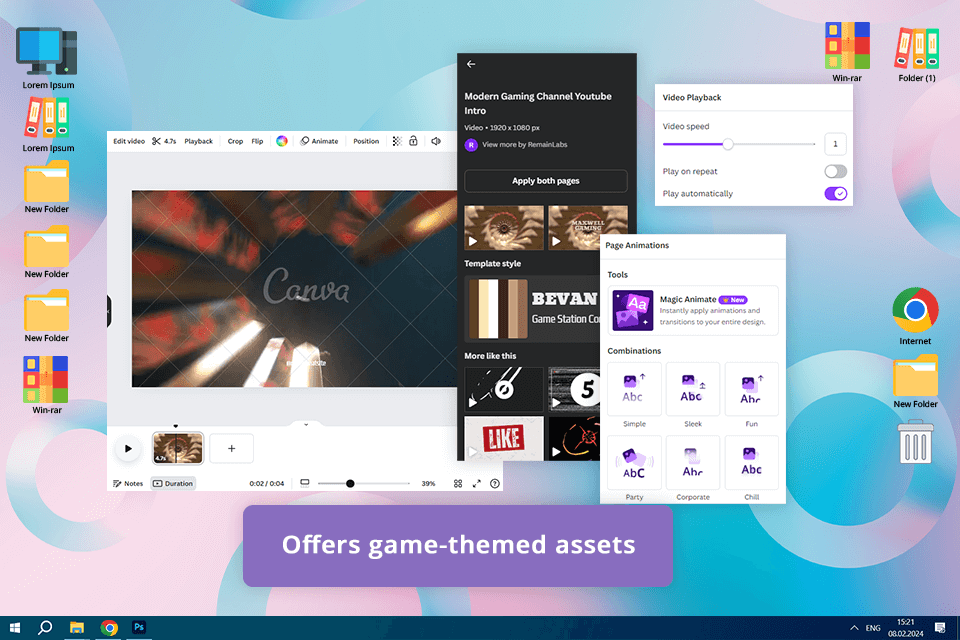
Task: Open Photoshop from the taskbar
Action: [x=139, y=628]
